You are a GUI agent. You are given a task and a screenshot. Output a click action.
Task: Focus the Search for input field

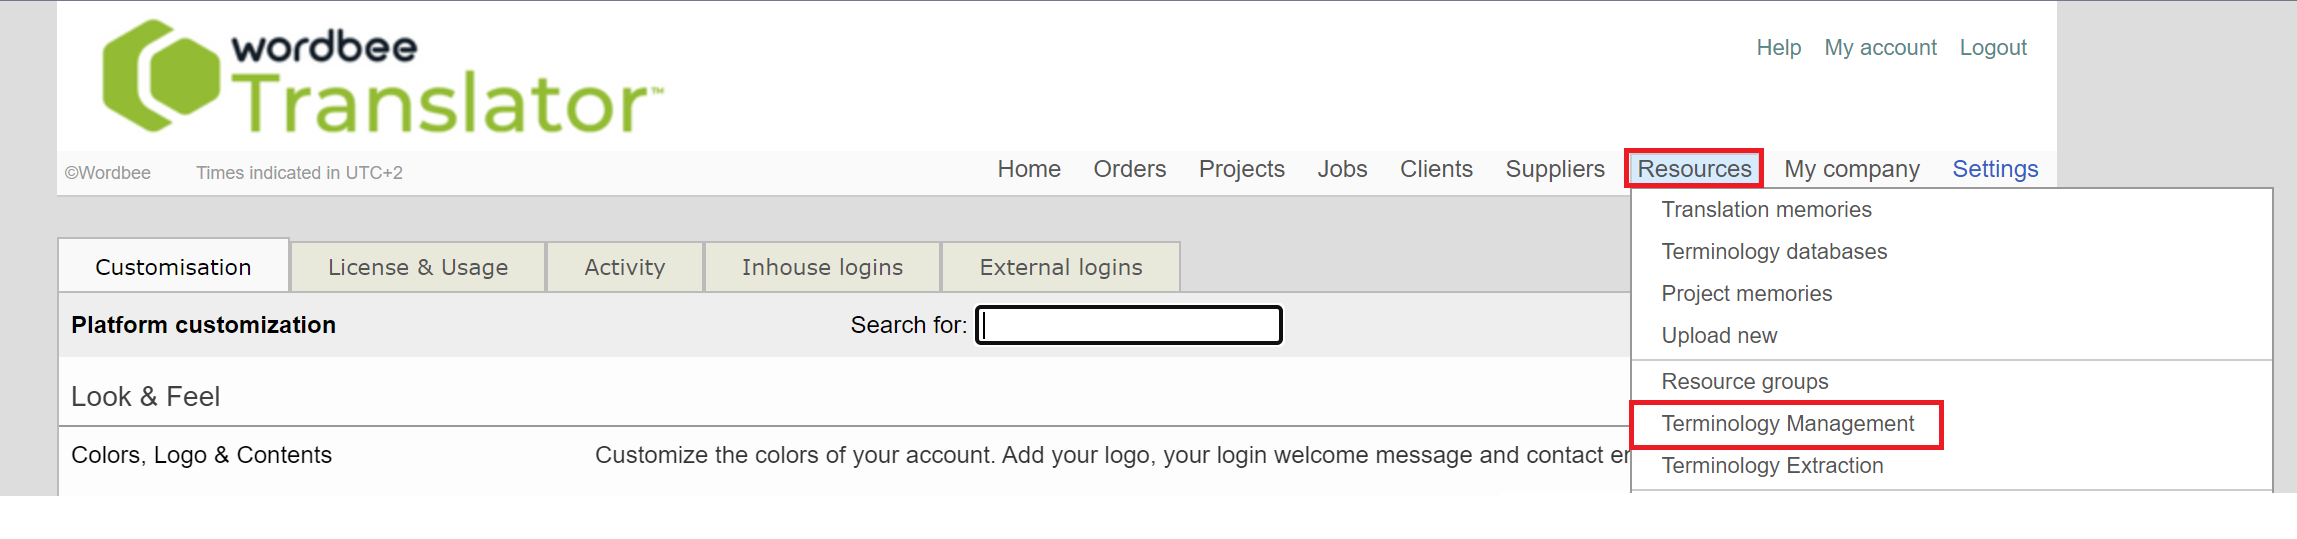tap(1129, 326)
